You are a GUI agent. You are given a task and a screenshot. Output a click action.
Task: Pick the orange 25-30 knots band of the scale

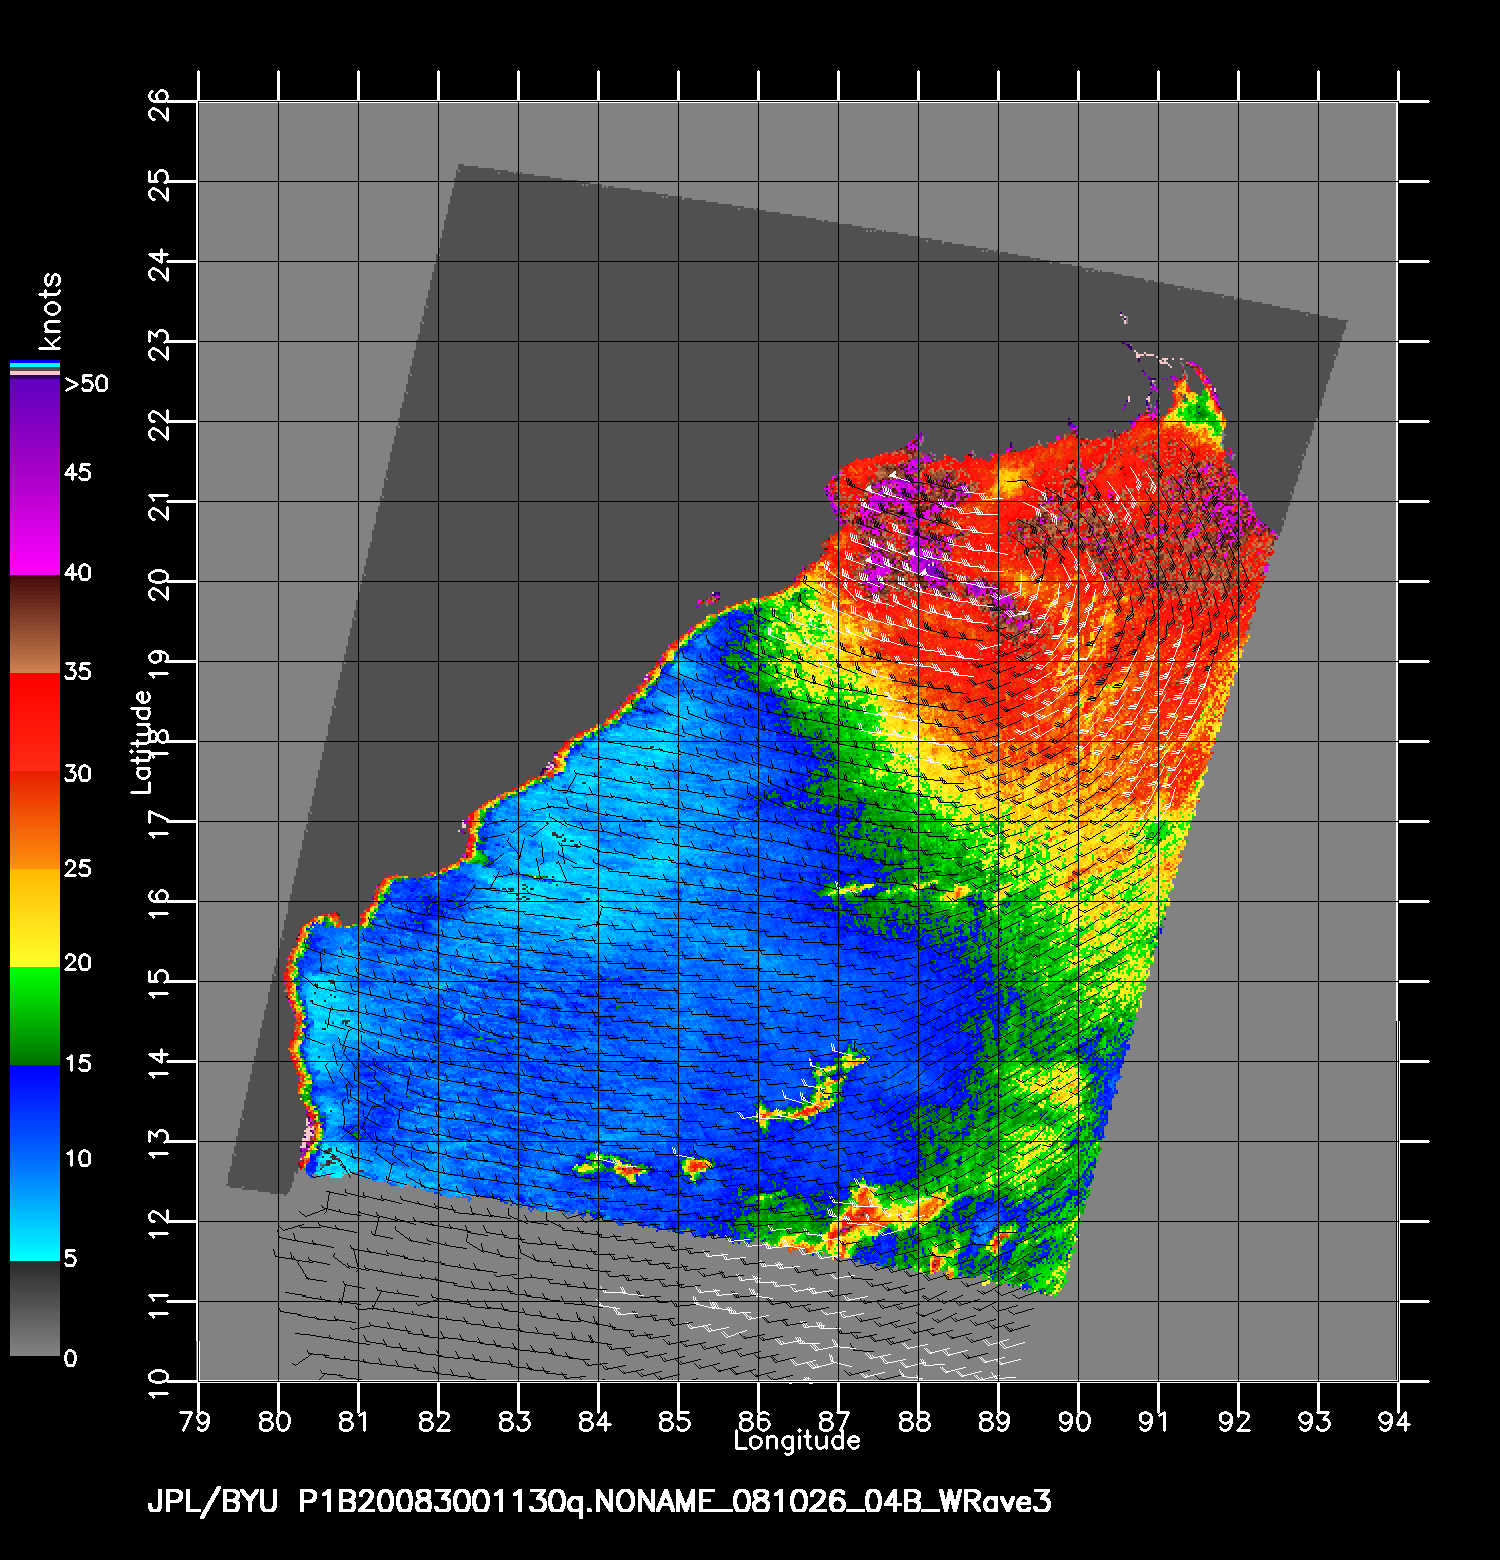click(x=35, y=821)
